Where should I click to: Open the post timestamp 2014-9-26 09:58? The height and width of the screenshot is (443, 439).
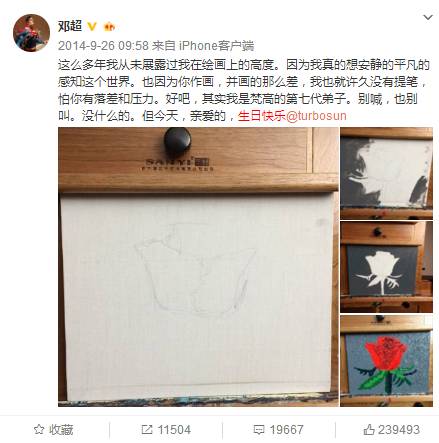point(103,46)
